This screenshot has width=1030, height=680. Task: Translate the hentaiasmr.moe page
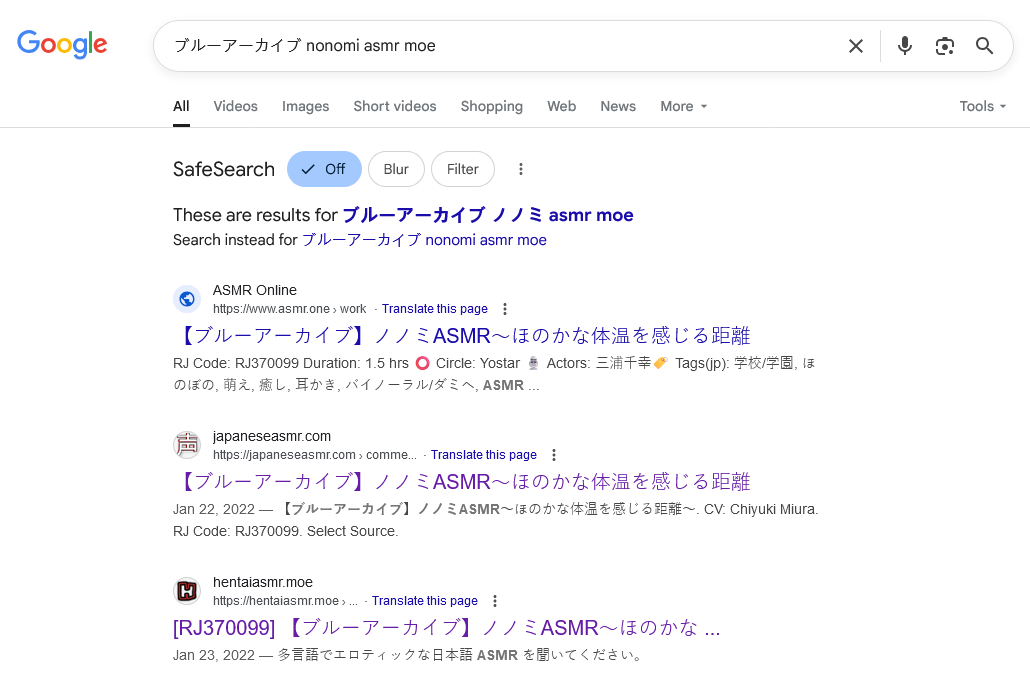point(424,601)
